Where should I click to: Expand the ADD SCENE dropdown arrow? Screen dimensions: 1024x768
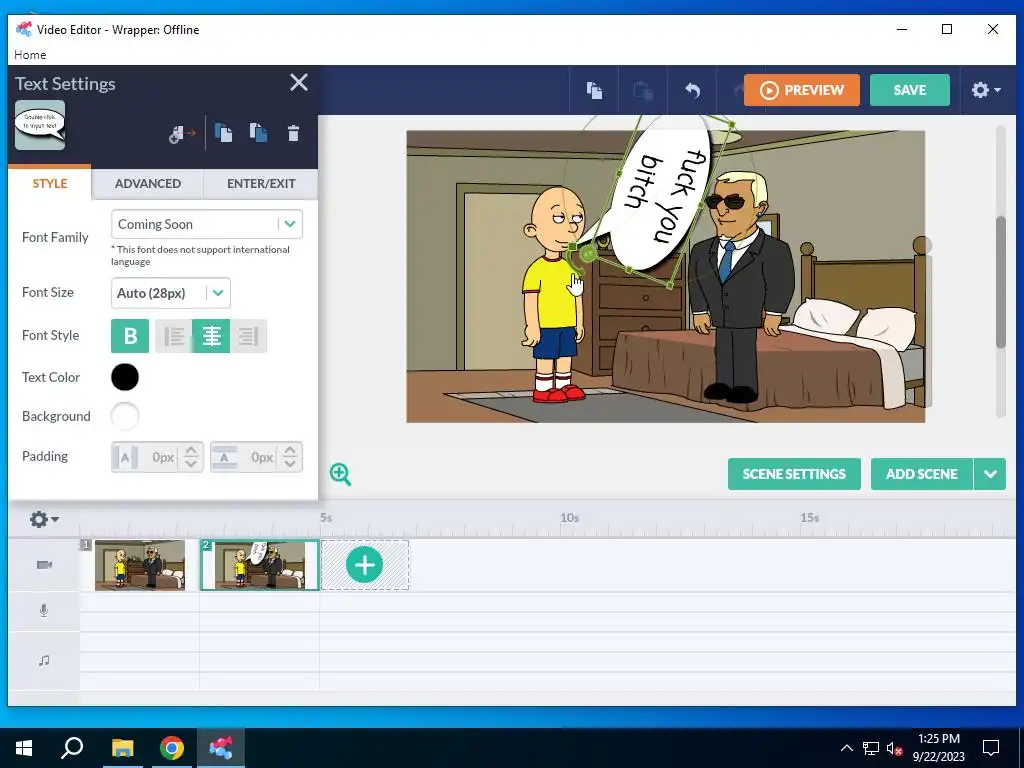(x=990, y=474)
